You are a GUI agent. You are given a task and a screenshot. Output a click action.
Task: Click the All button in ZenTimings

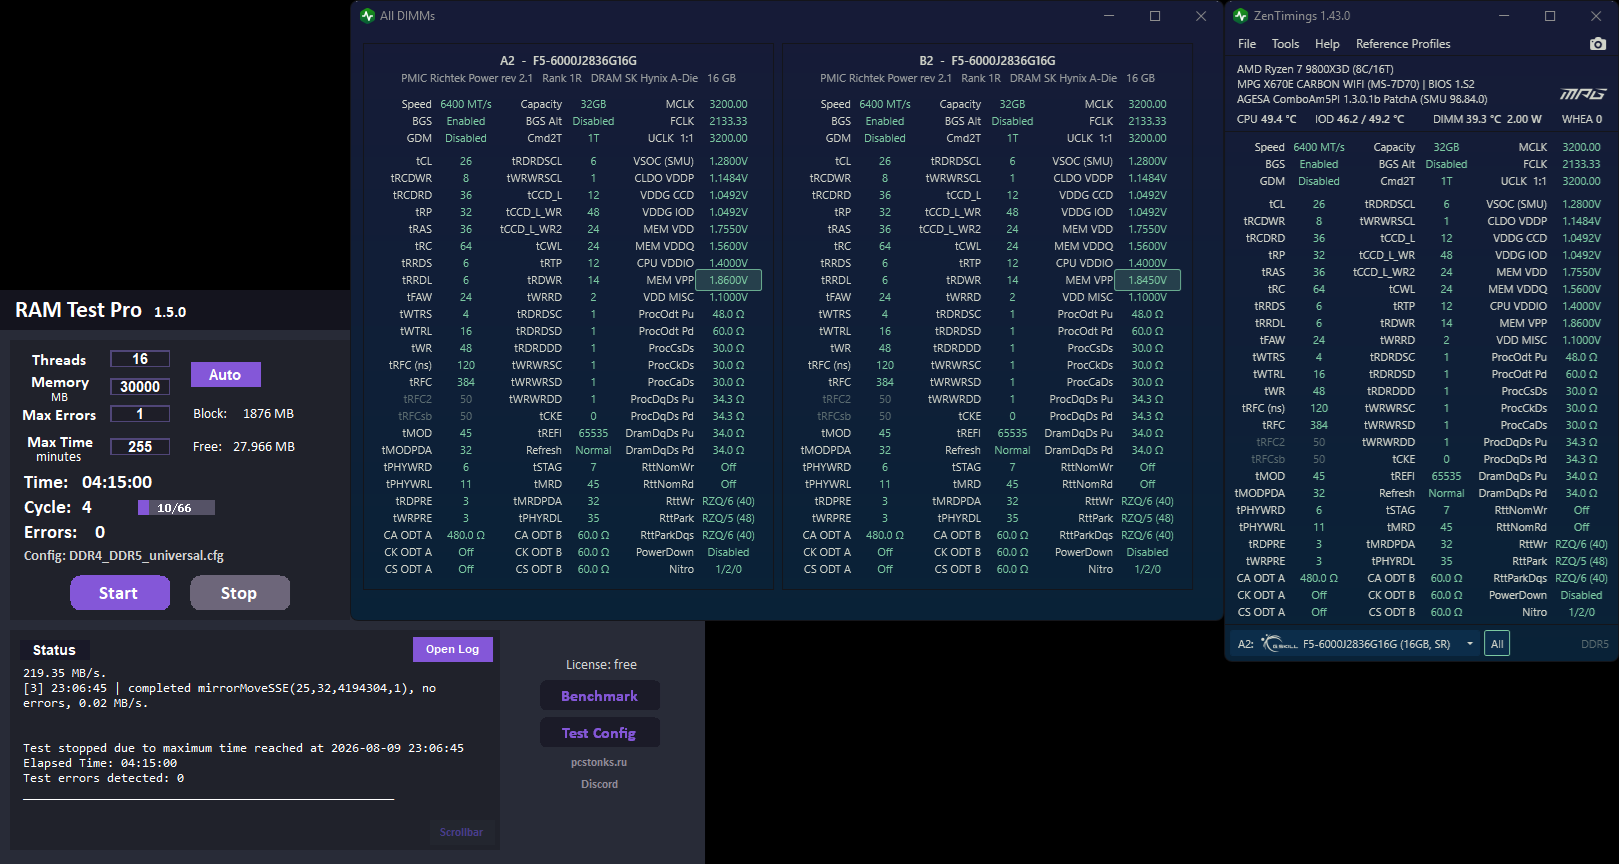point(1497,644)
